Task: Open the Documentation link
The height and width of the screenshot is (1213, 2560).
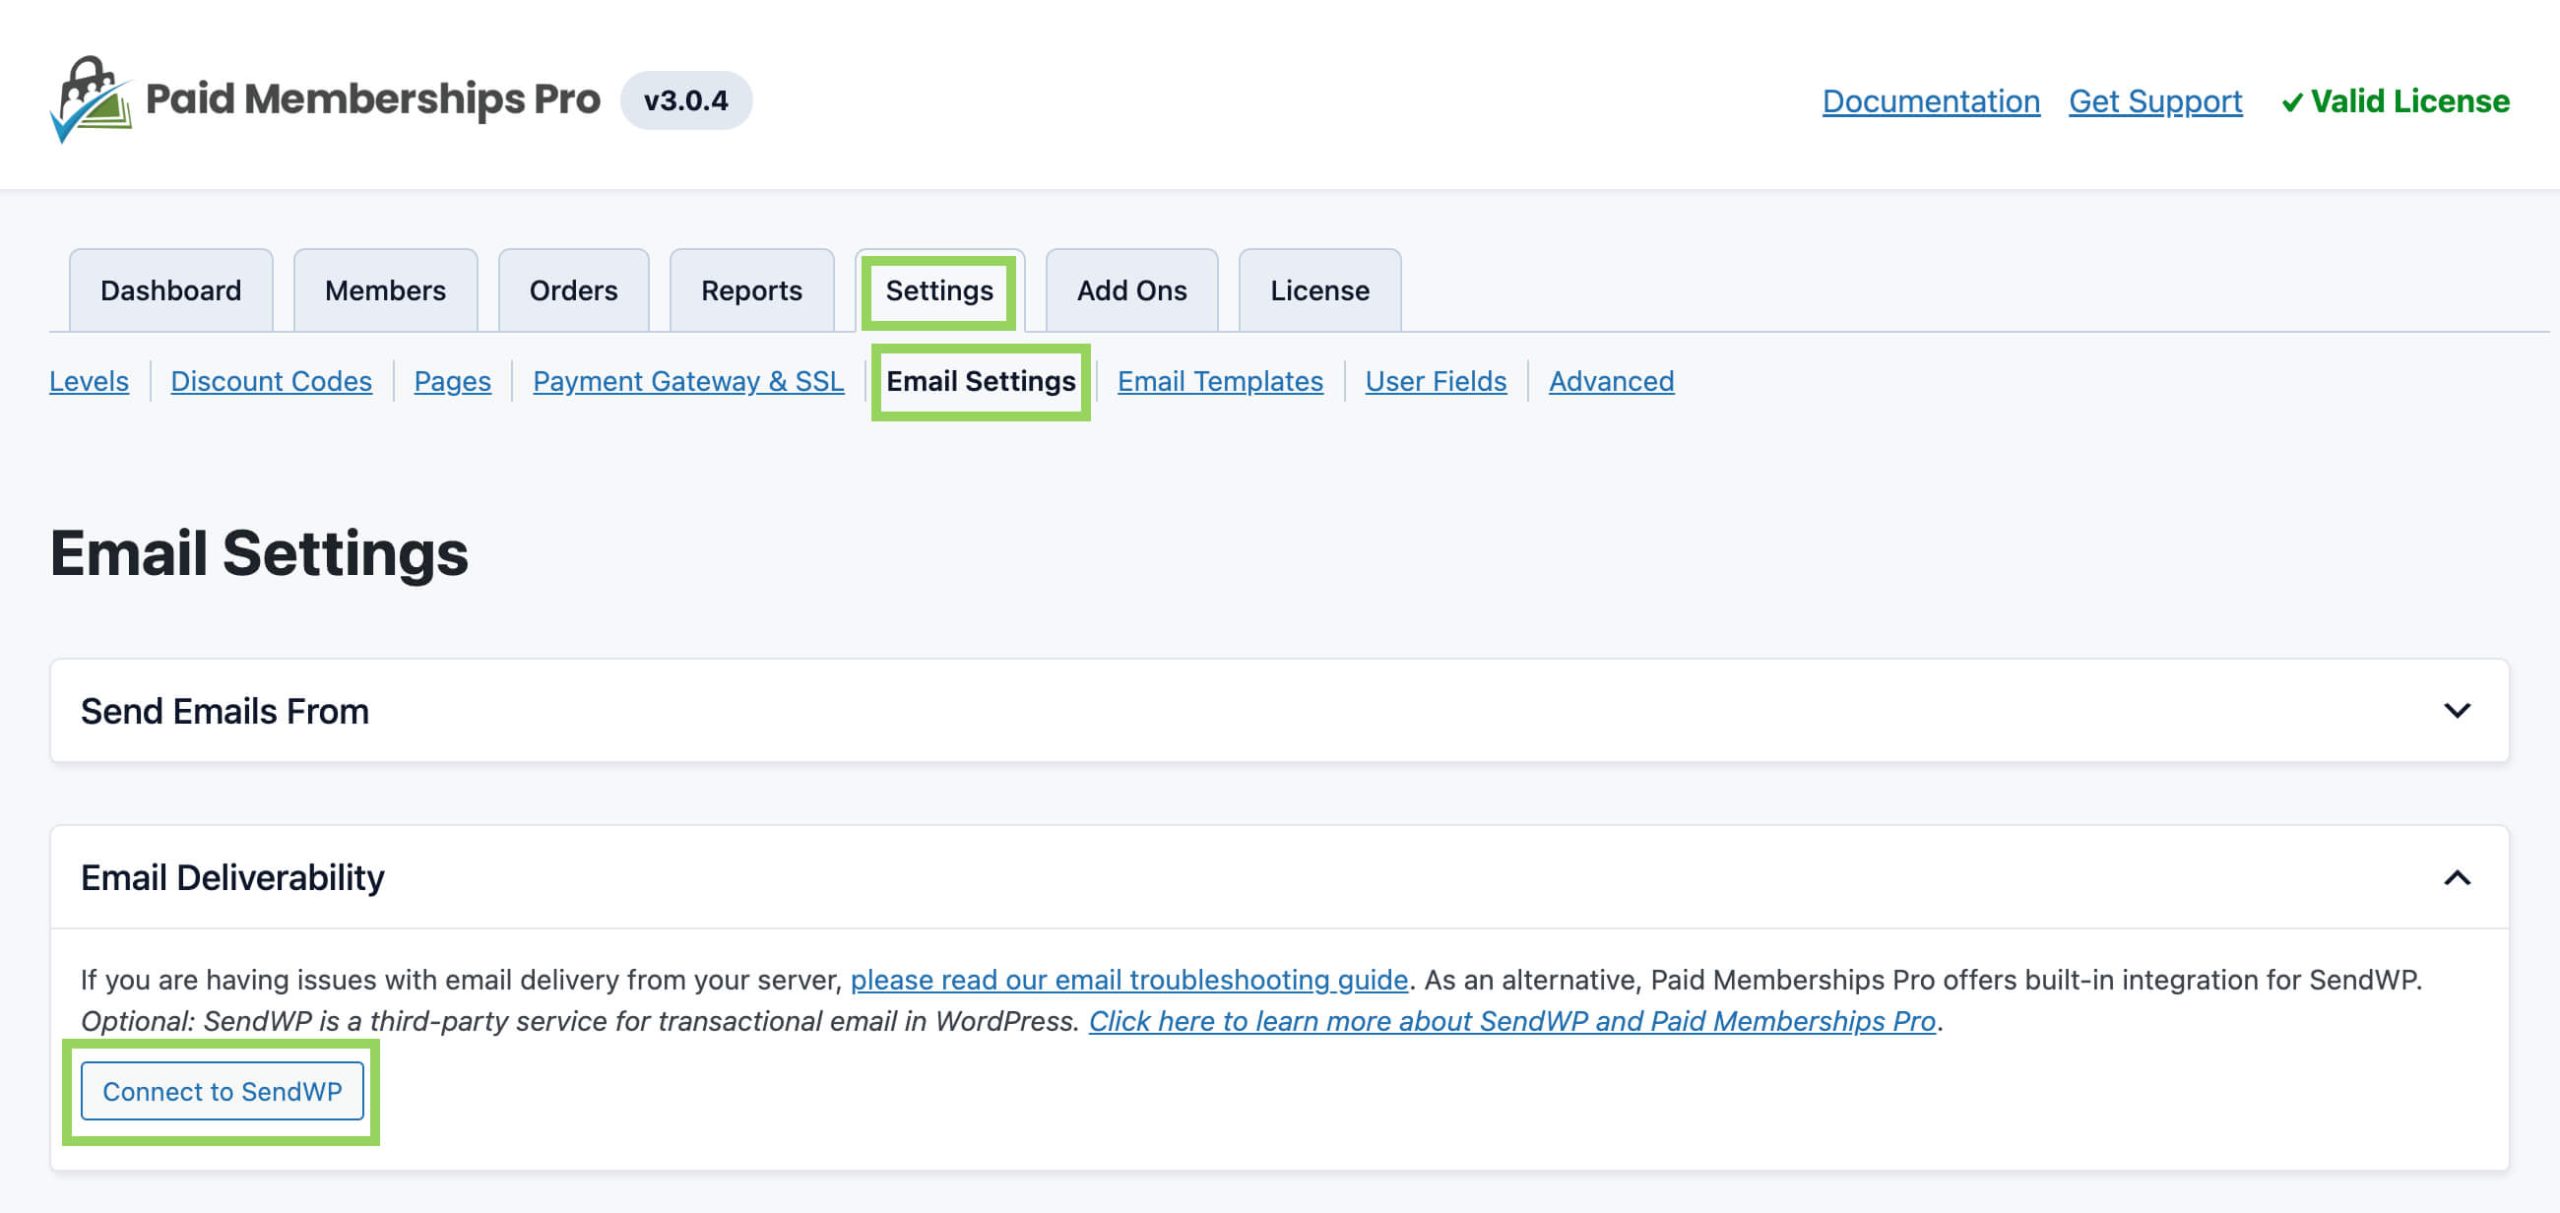Action: (1930, 101)
